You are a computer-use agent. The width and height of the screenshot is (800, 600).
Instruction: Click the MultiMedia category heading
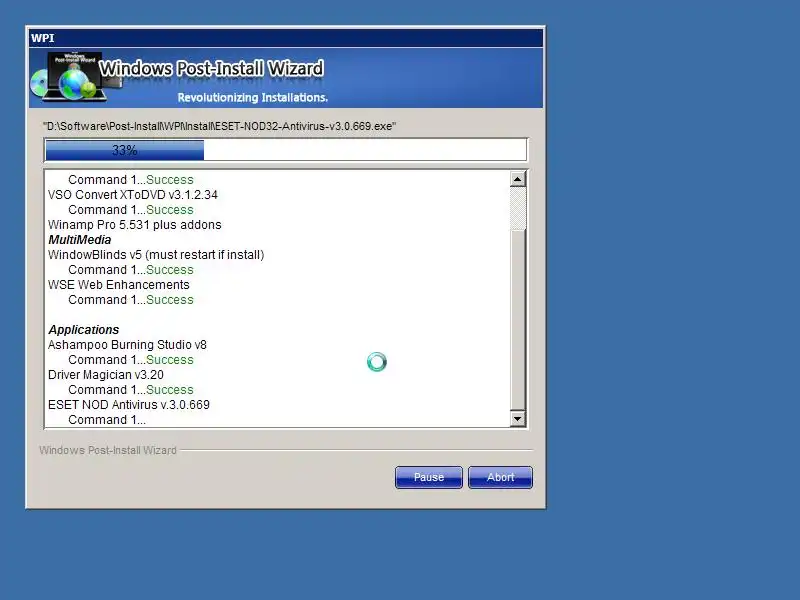[x=80, y=240]
